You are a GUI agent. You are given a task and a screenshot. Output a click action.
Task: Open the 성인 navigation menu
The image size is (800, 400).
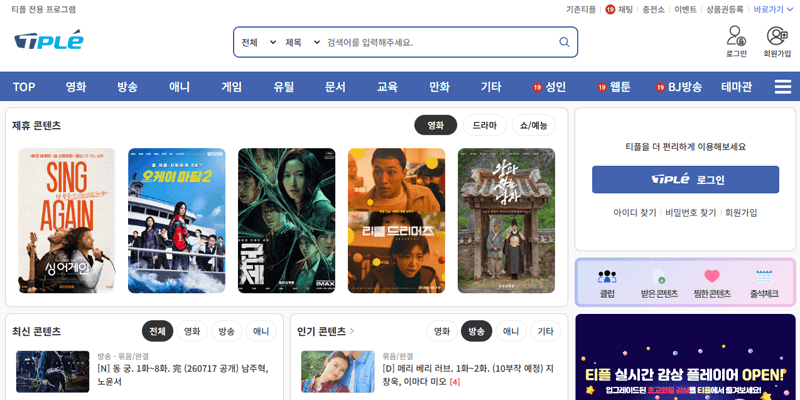[549, 87]
